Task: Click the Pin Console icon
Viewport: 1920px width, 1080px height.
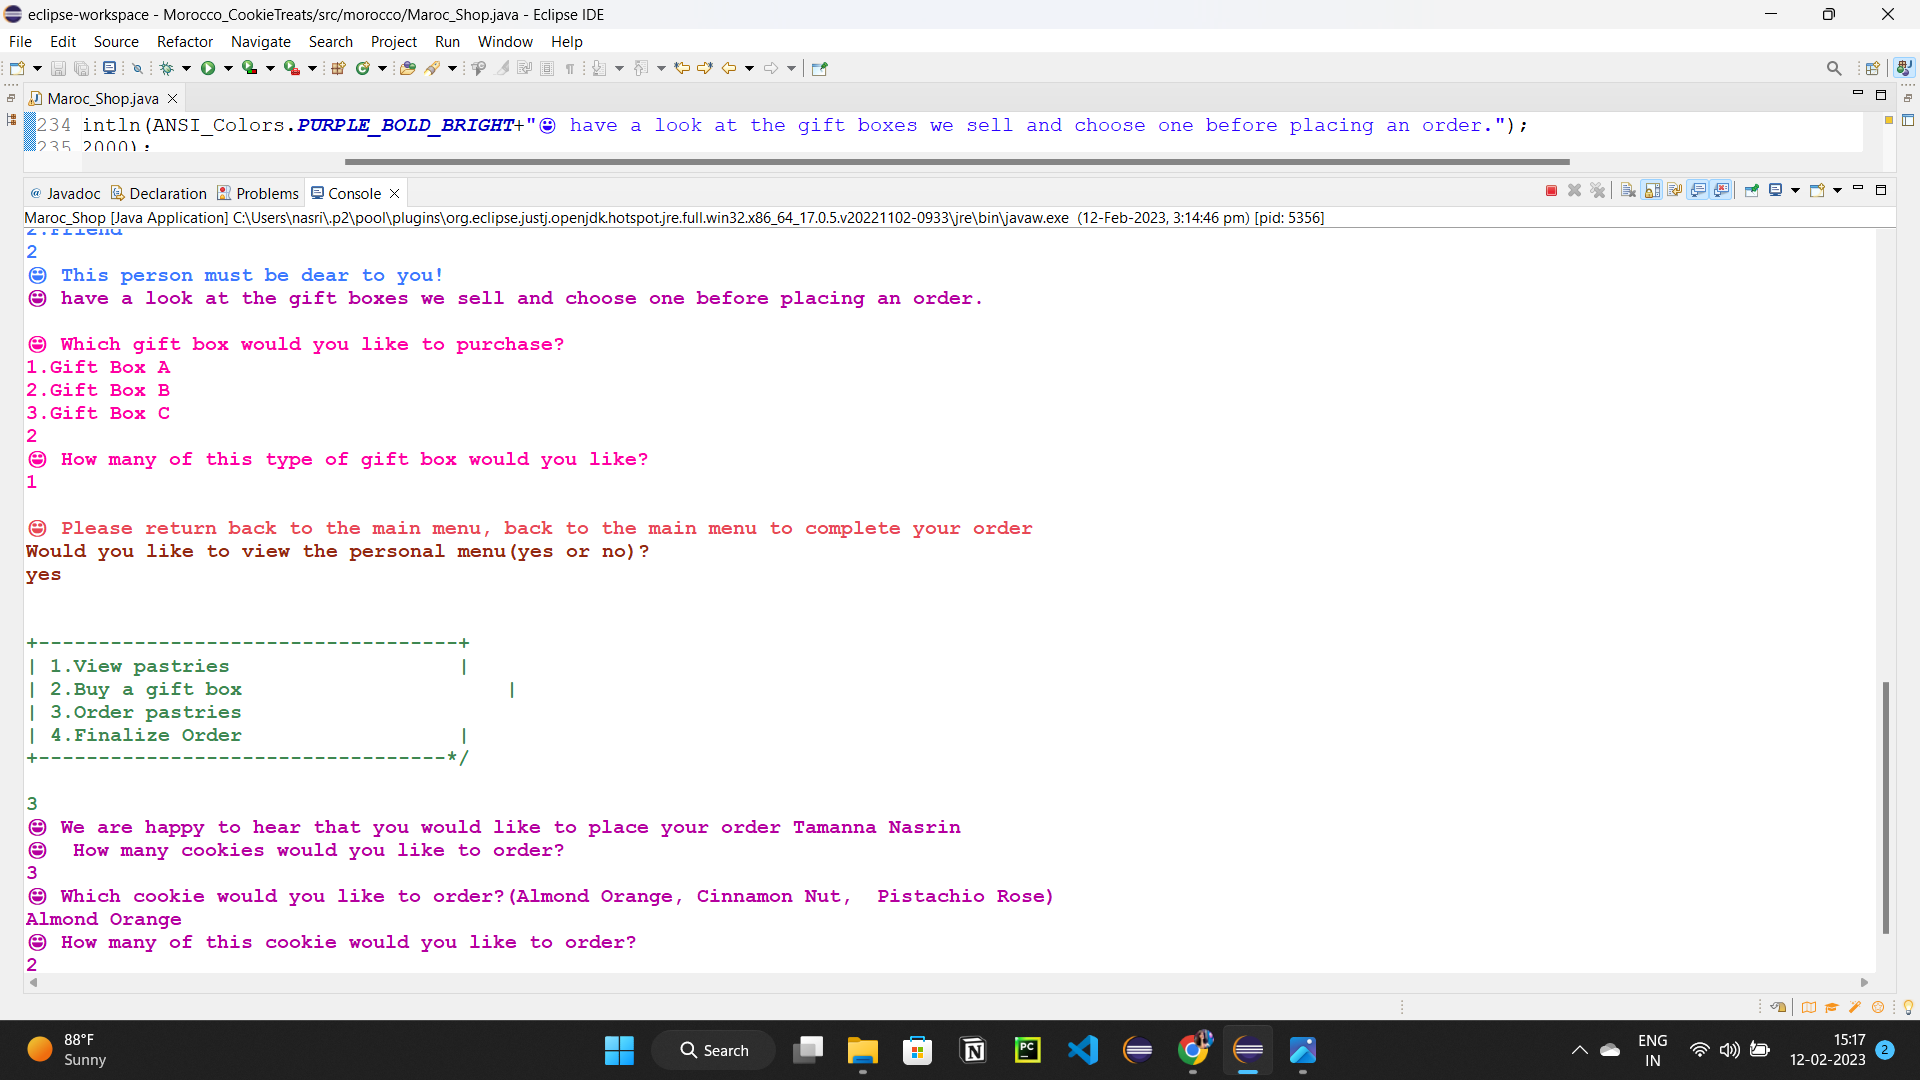Action: 1752,190
